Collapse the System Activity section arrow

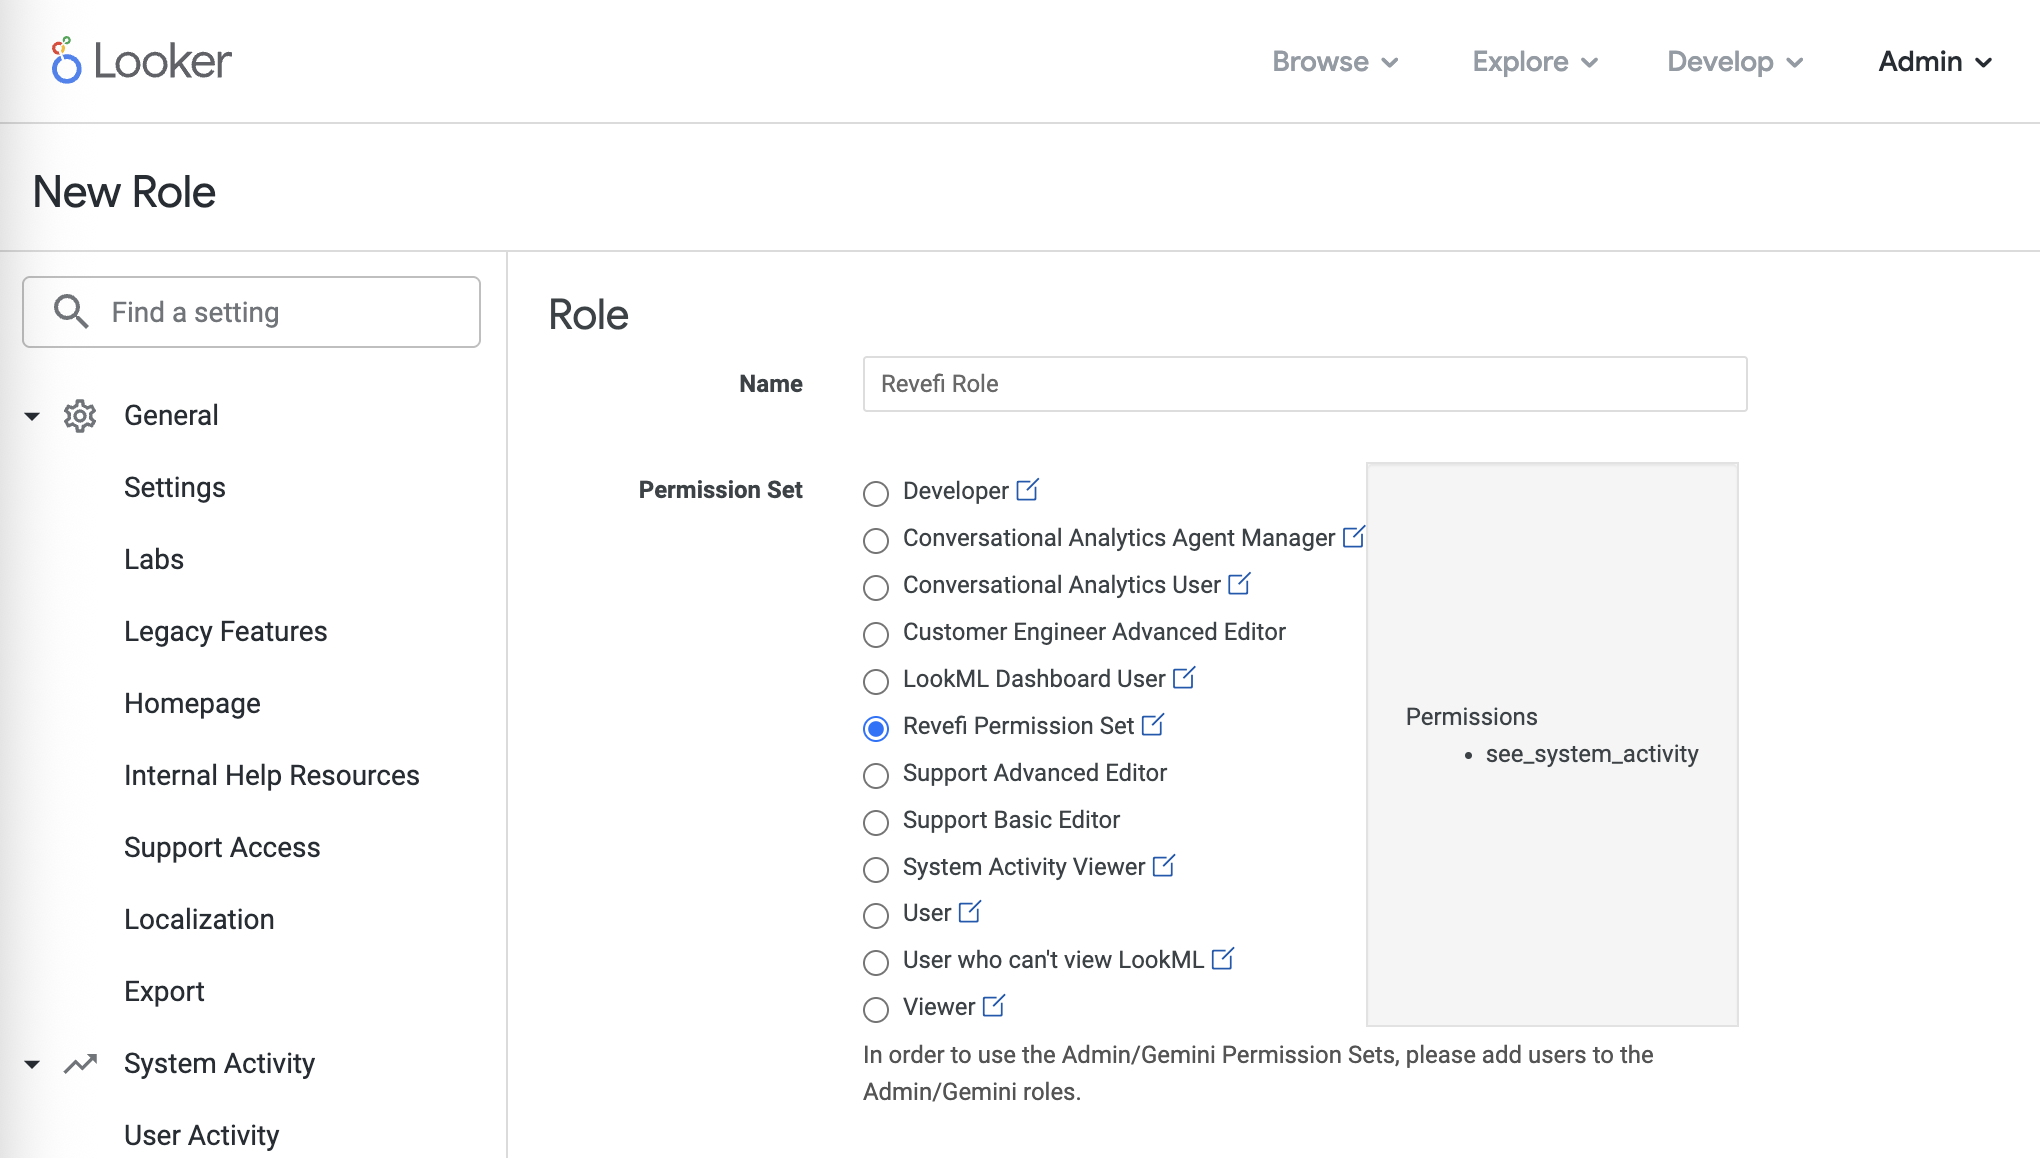(32, 1064)
